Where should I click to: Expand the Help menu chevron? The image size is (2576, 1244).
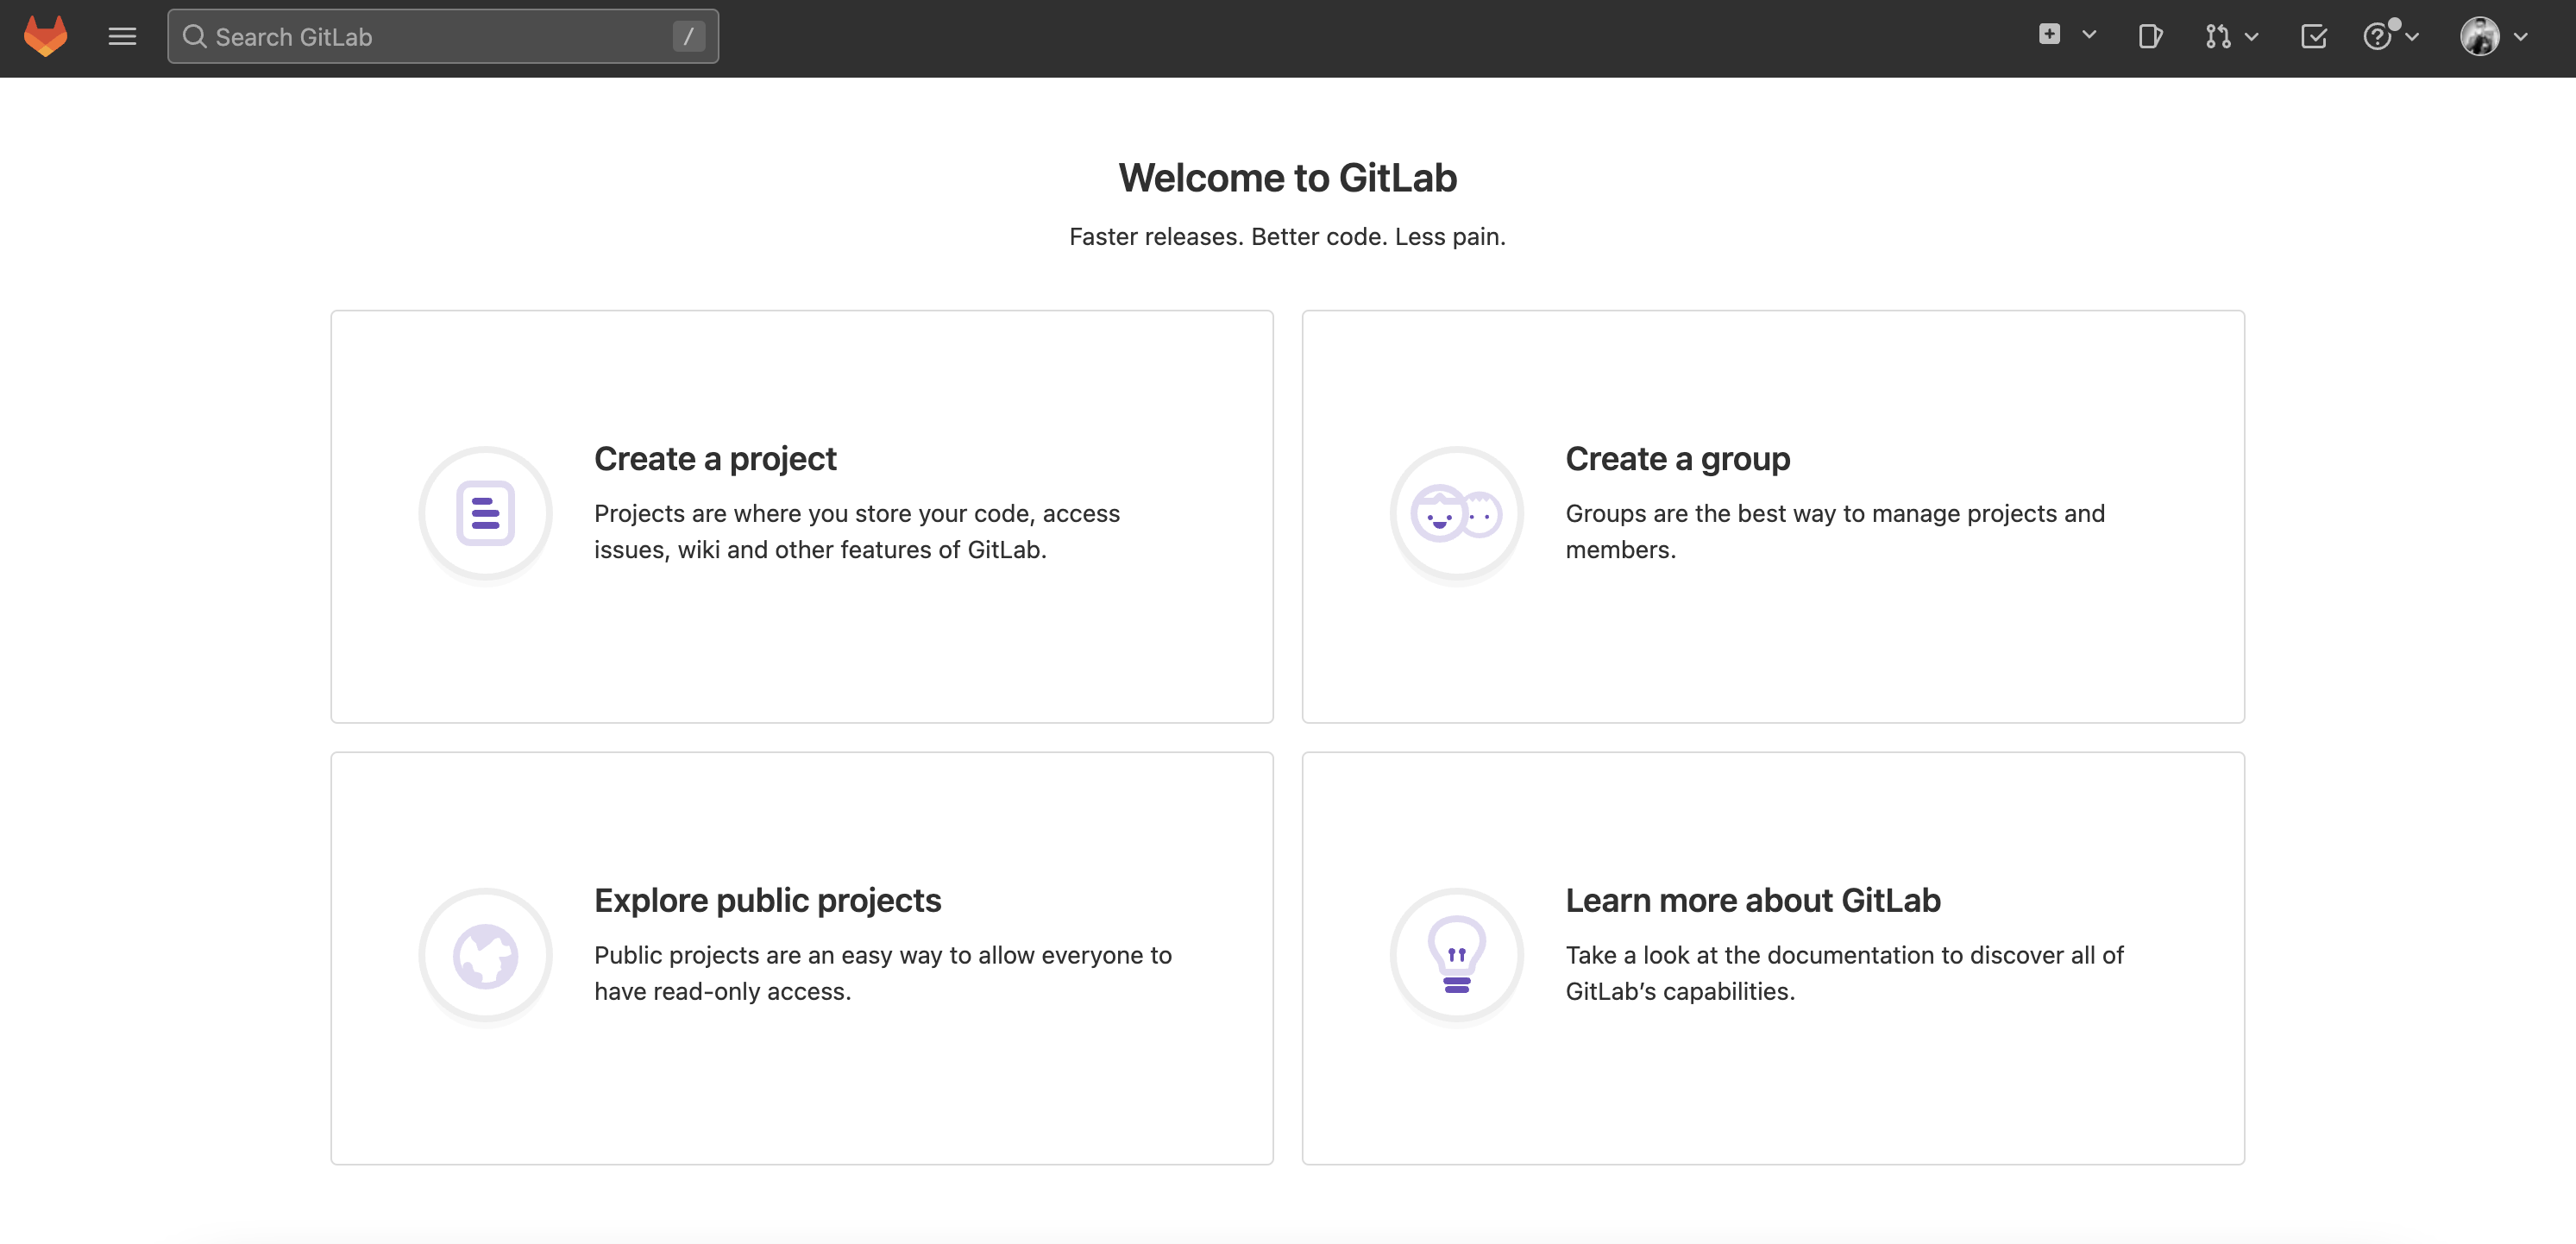2413,37
